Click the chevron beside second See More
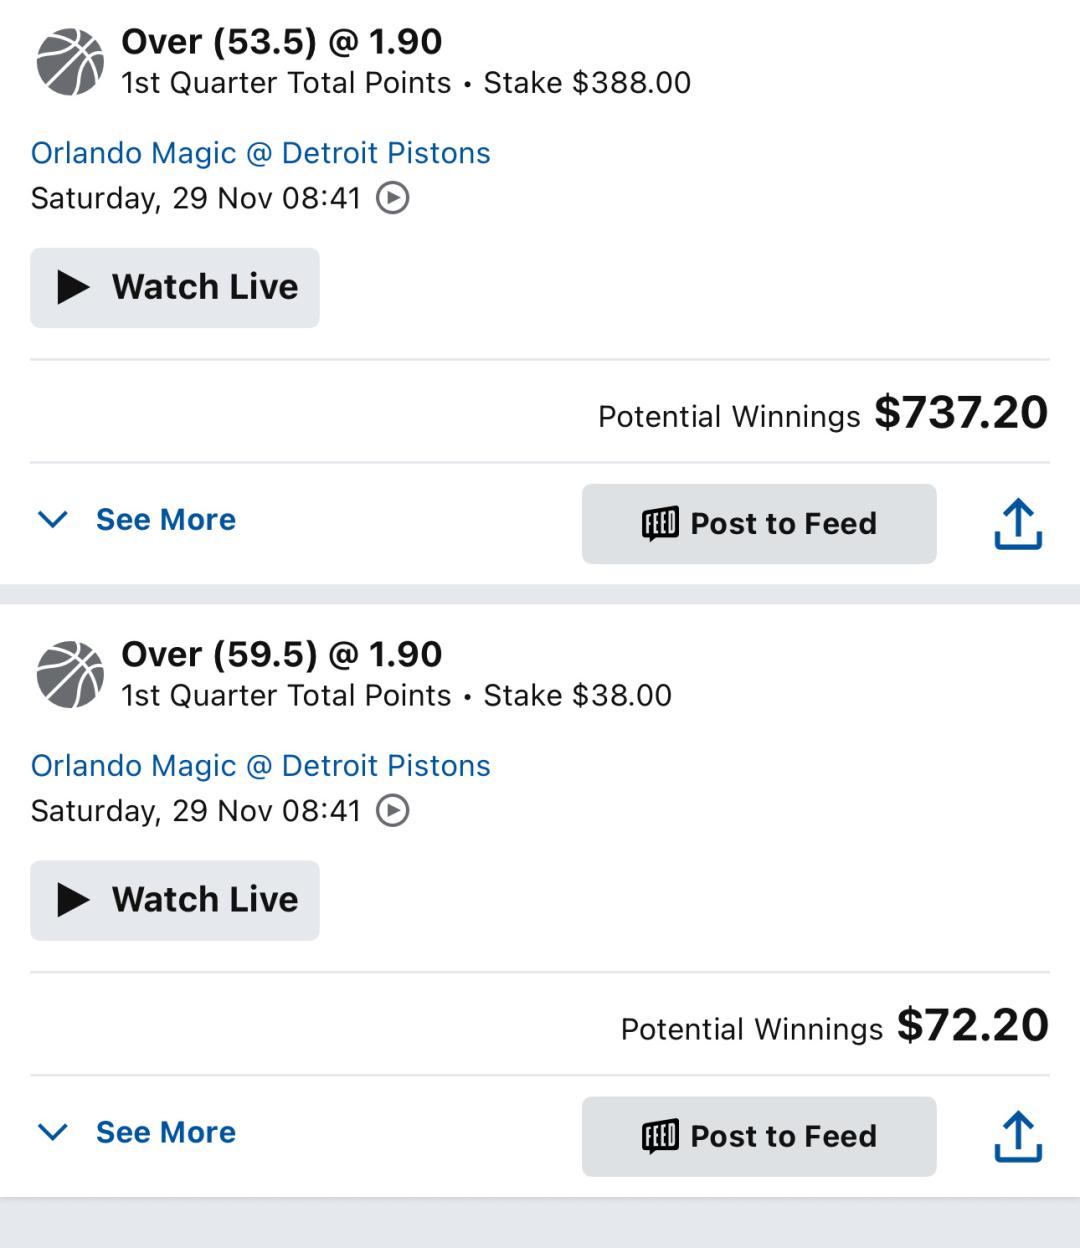 click(x=52, y=1133)
